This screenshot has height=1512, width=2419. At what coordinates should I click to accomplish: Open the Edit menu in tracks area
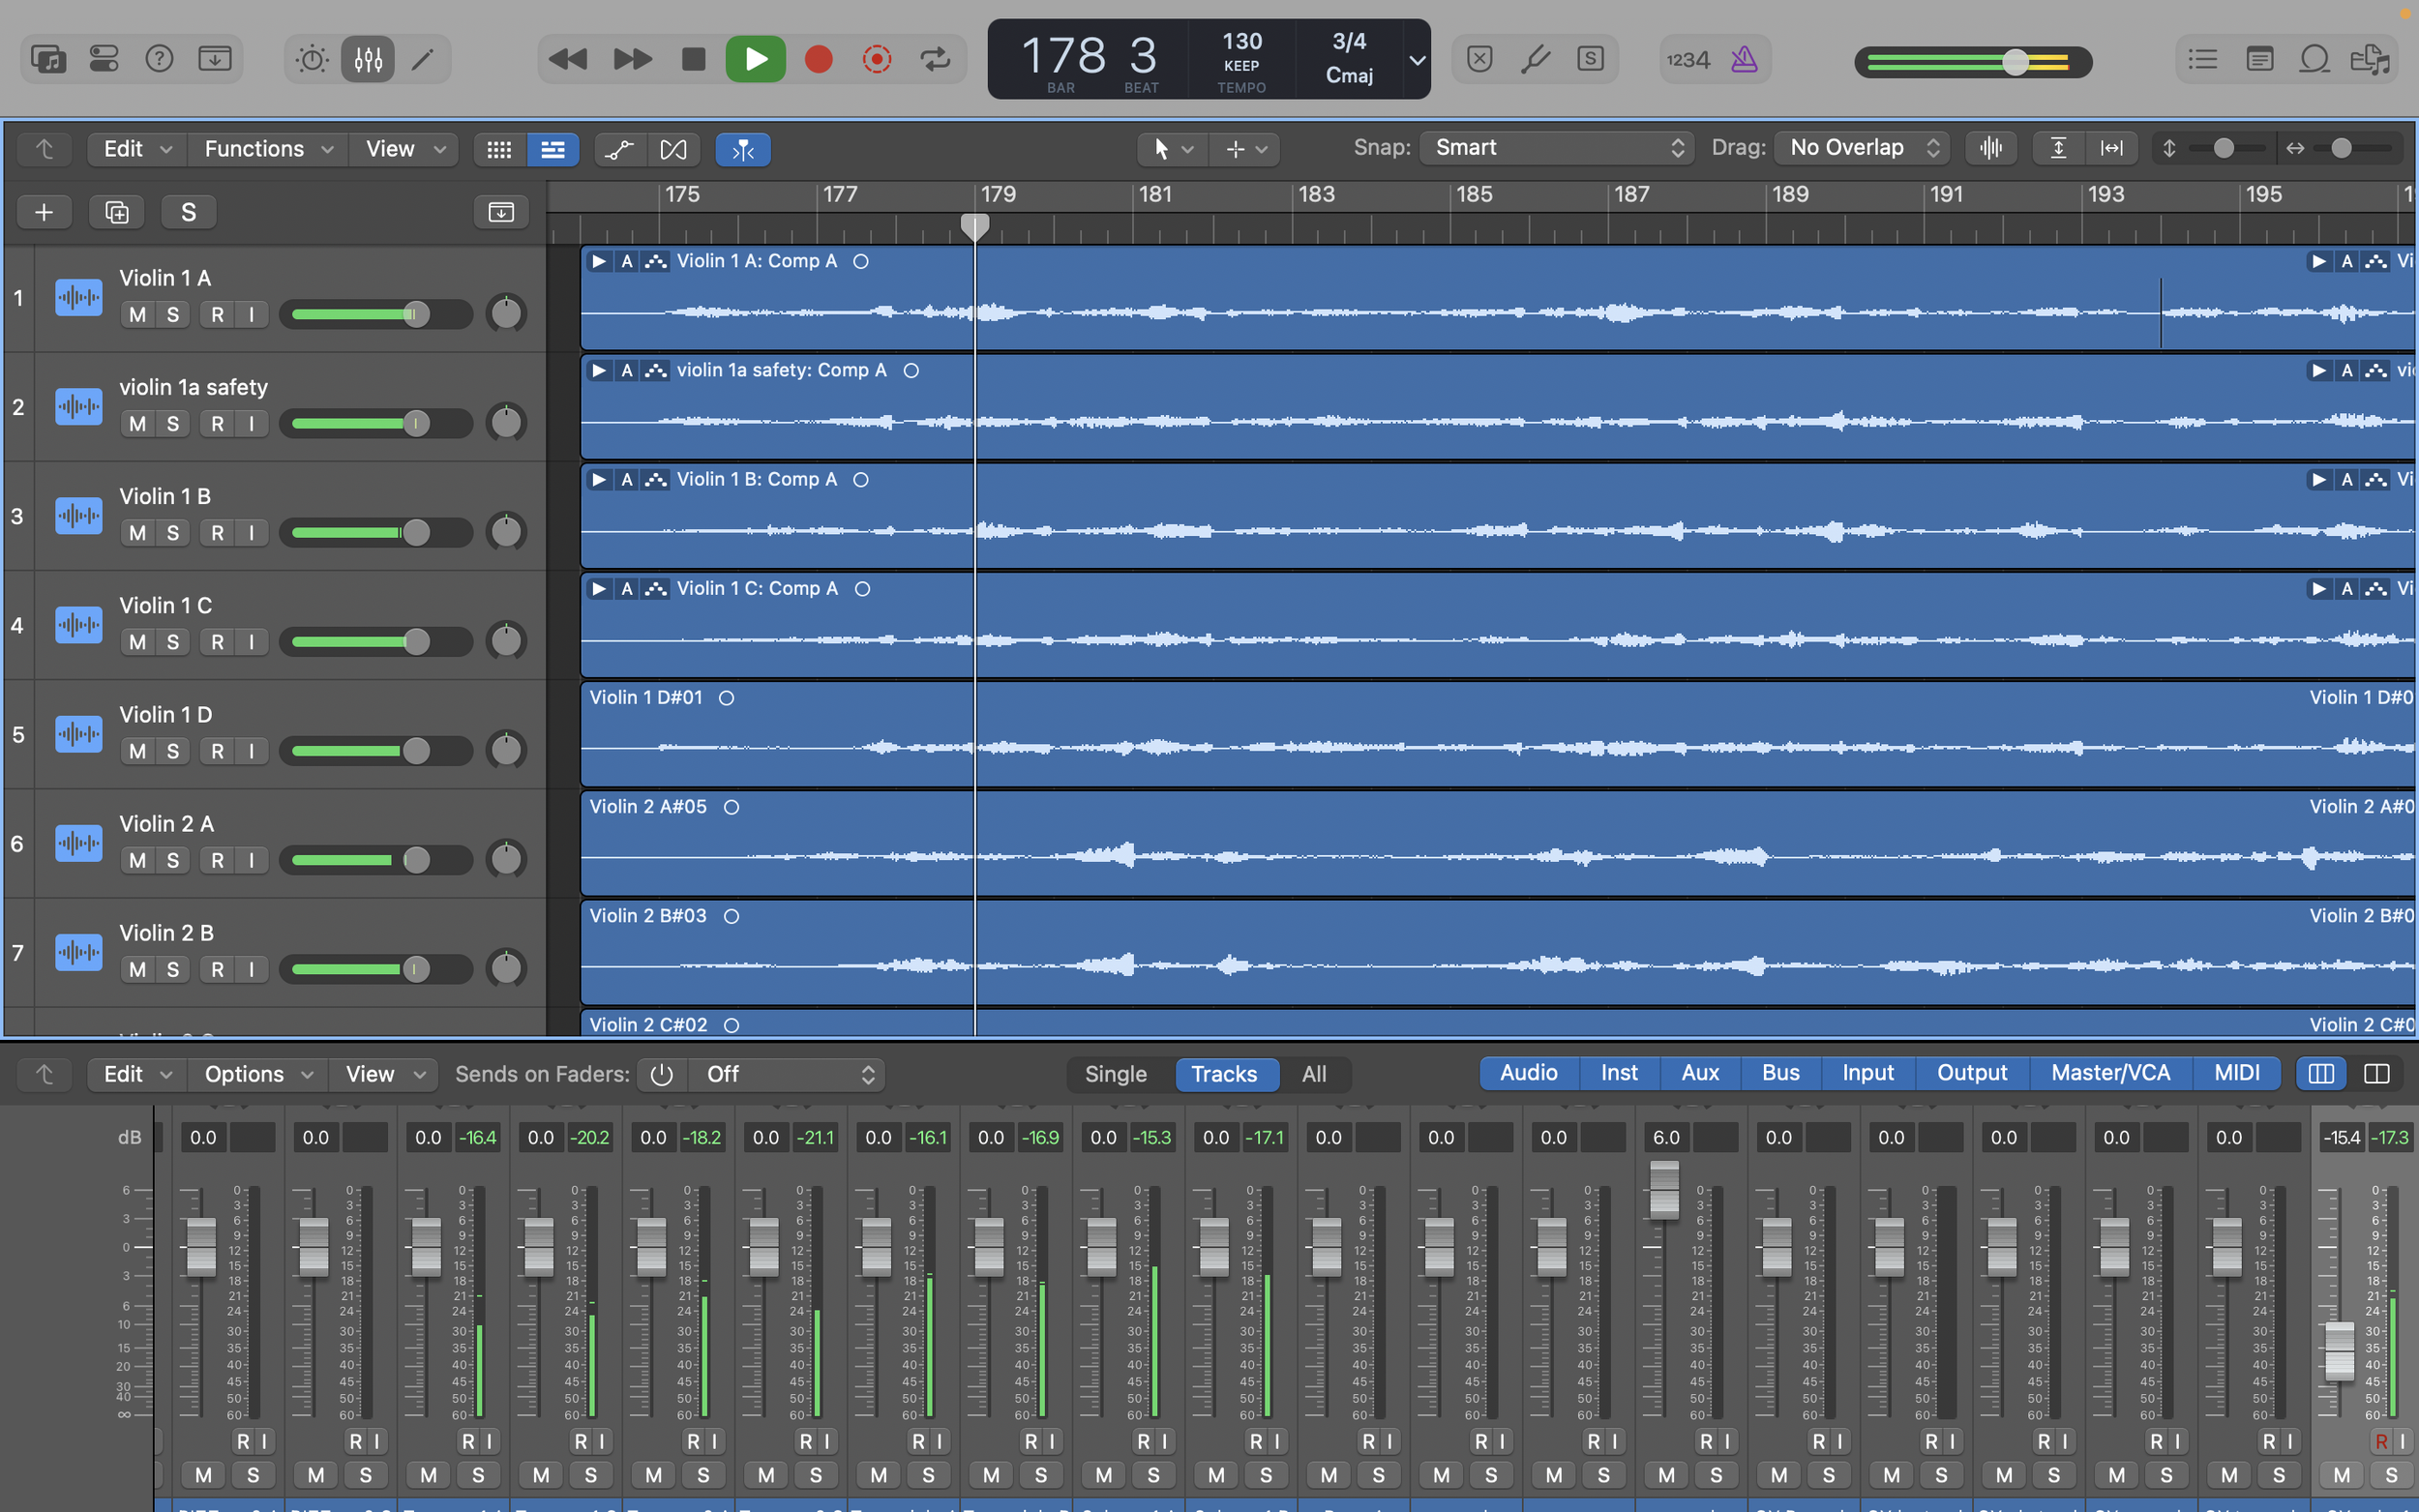pyautogui.click(x=137, y=149)
